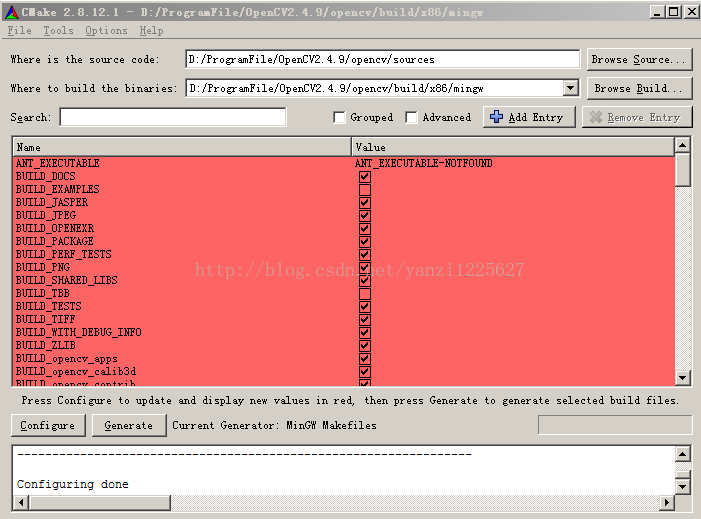Toggle the Advanced checkbox
Viewport: 701px width, 519px height.
[x=411, y=117]
